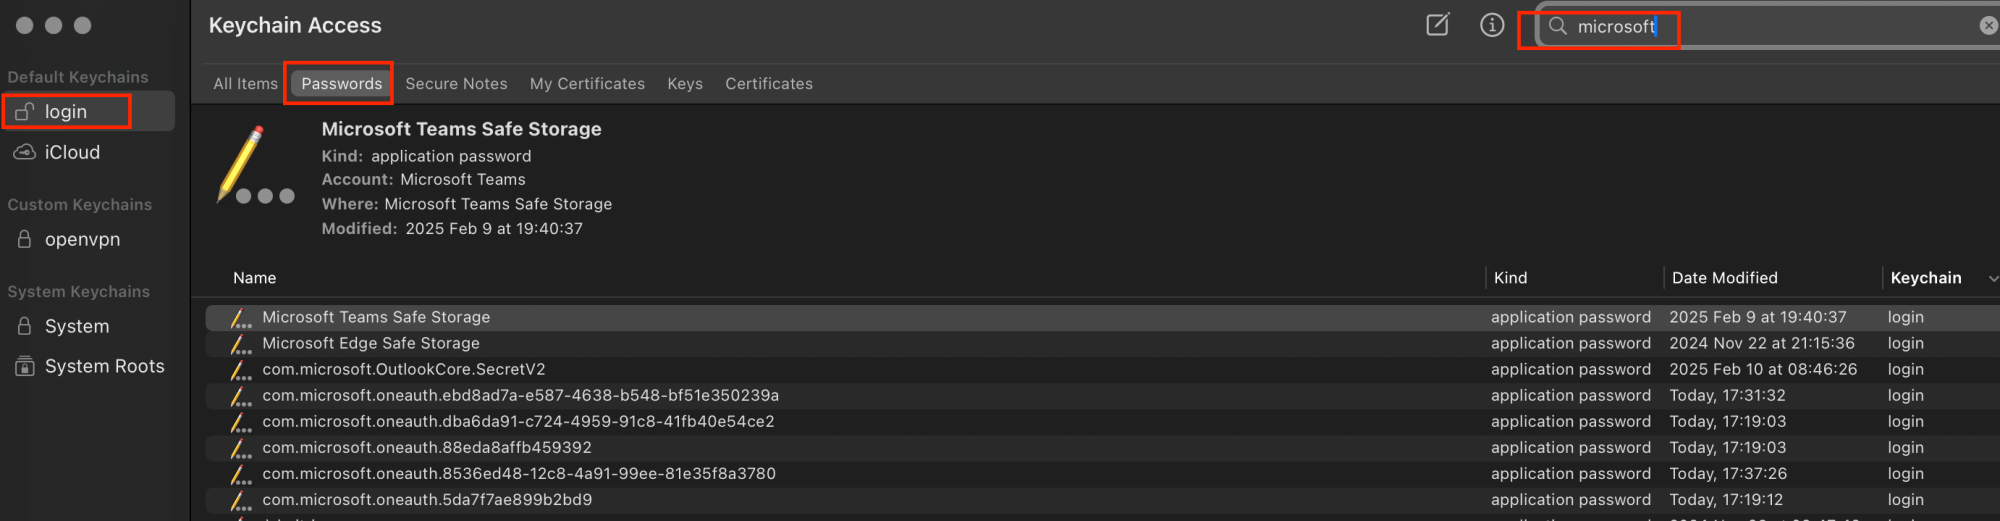
Task: Sort by the Name column header
Action: [x=254, y=278]
